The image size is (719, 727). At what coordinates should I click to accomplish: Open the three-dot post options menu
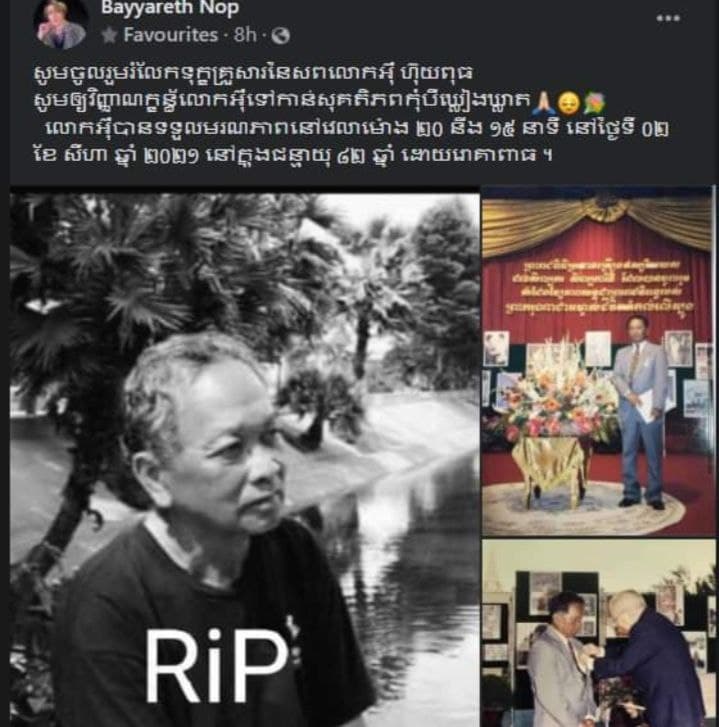[668, 19]
